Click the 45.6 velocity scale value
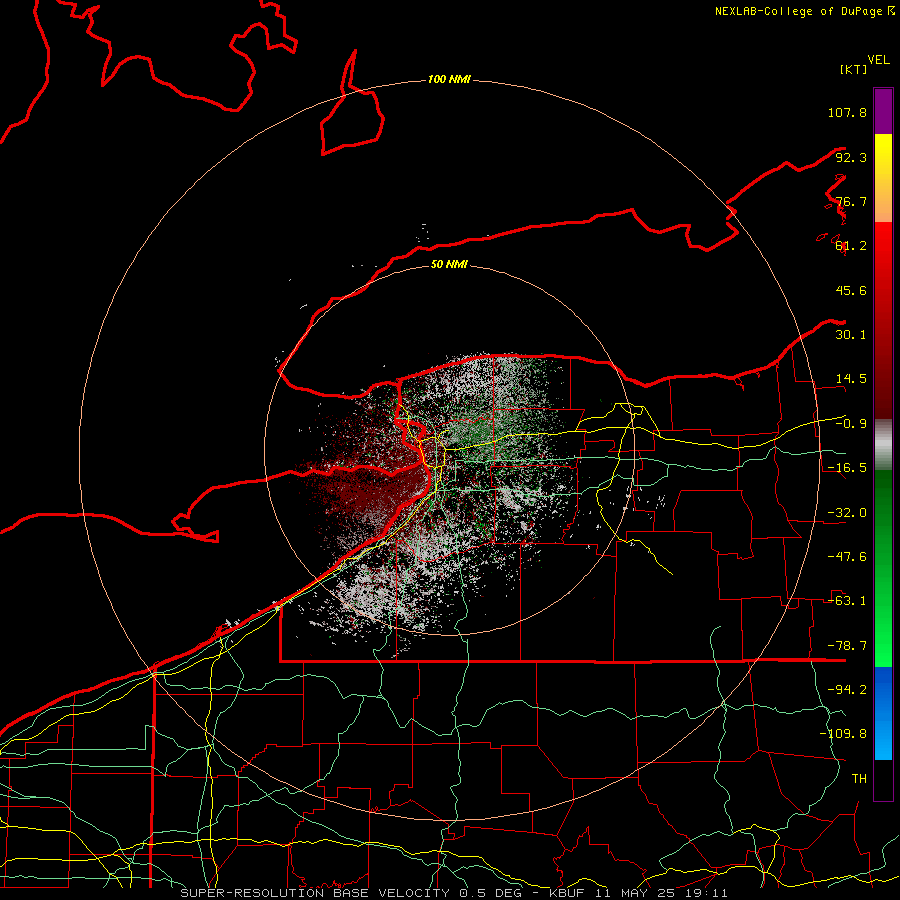 851,290
